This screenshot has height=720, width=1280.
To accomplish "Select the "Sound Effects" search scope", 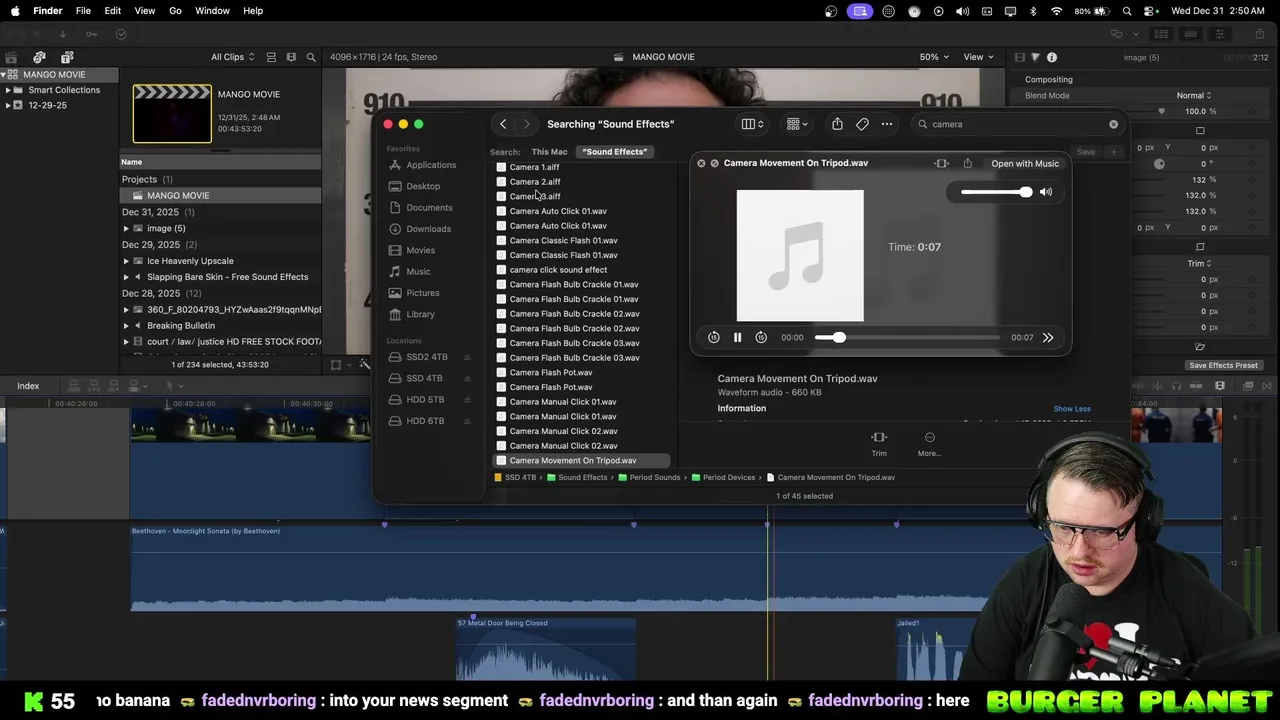I will pos(615,152).
